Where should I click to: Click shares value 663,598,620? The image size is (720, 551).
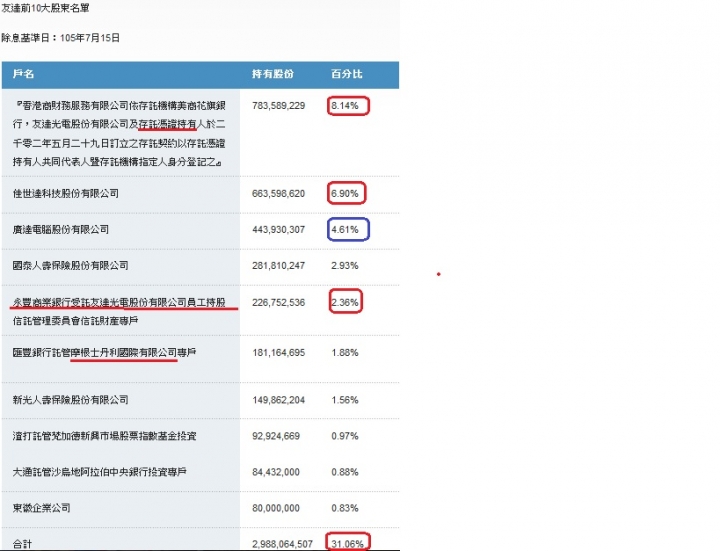tap(278, 193)
